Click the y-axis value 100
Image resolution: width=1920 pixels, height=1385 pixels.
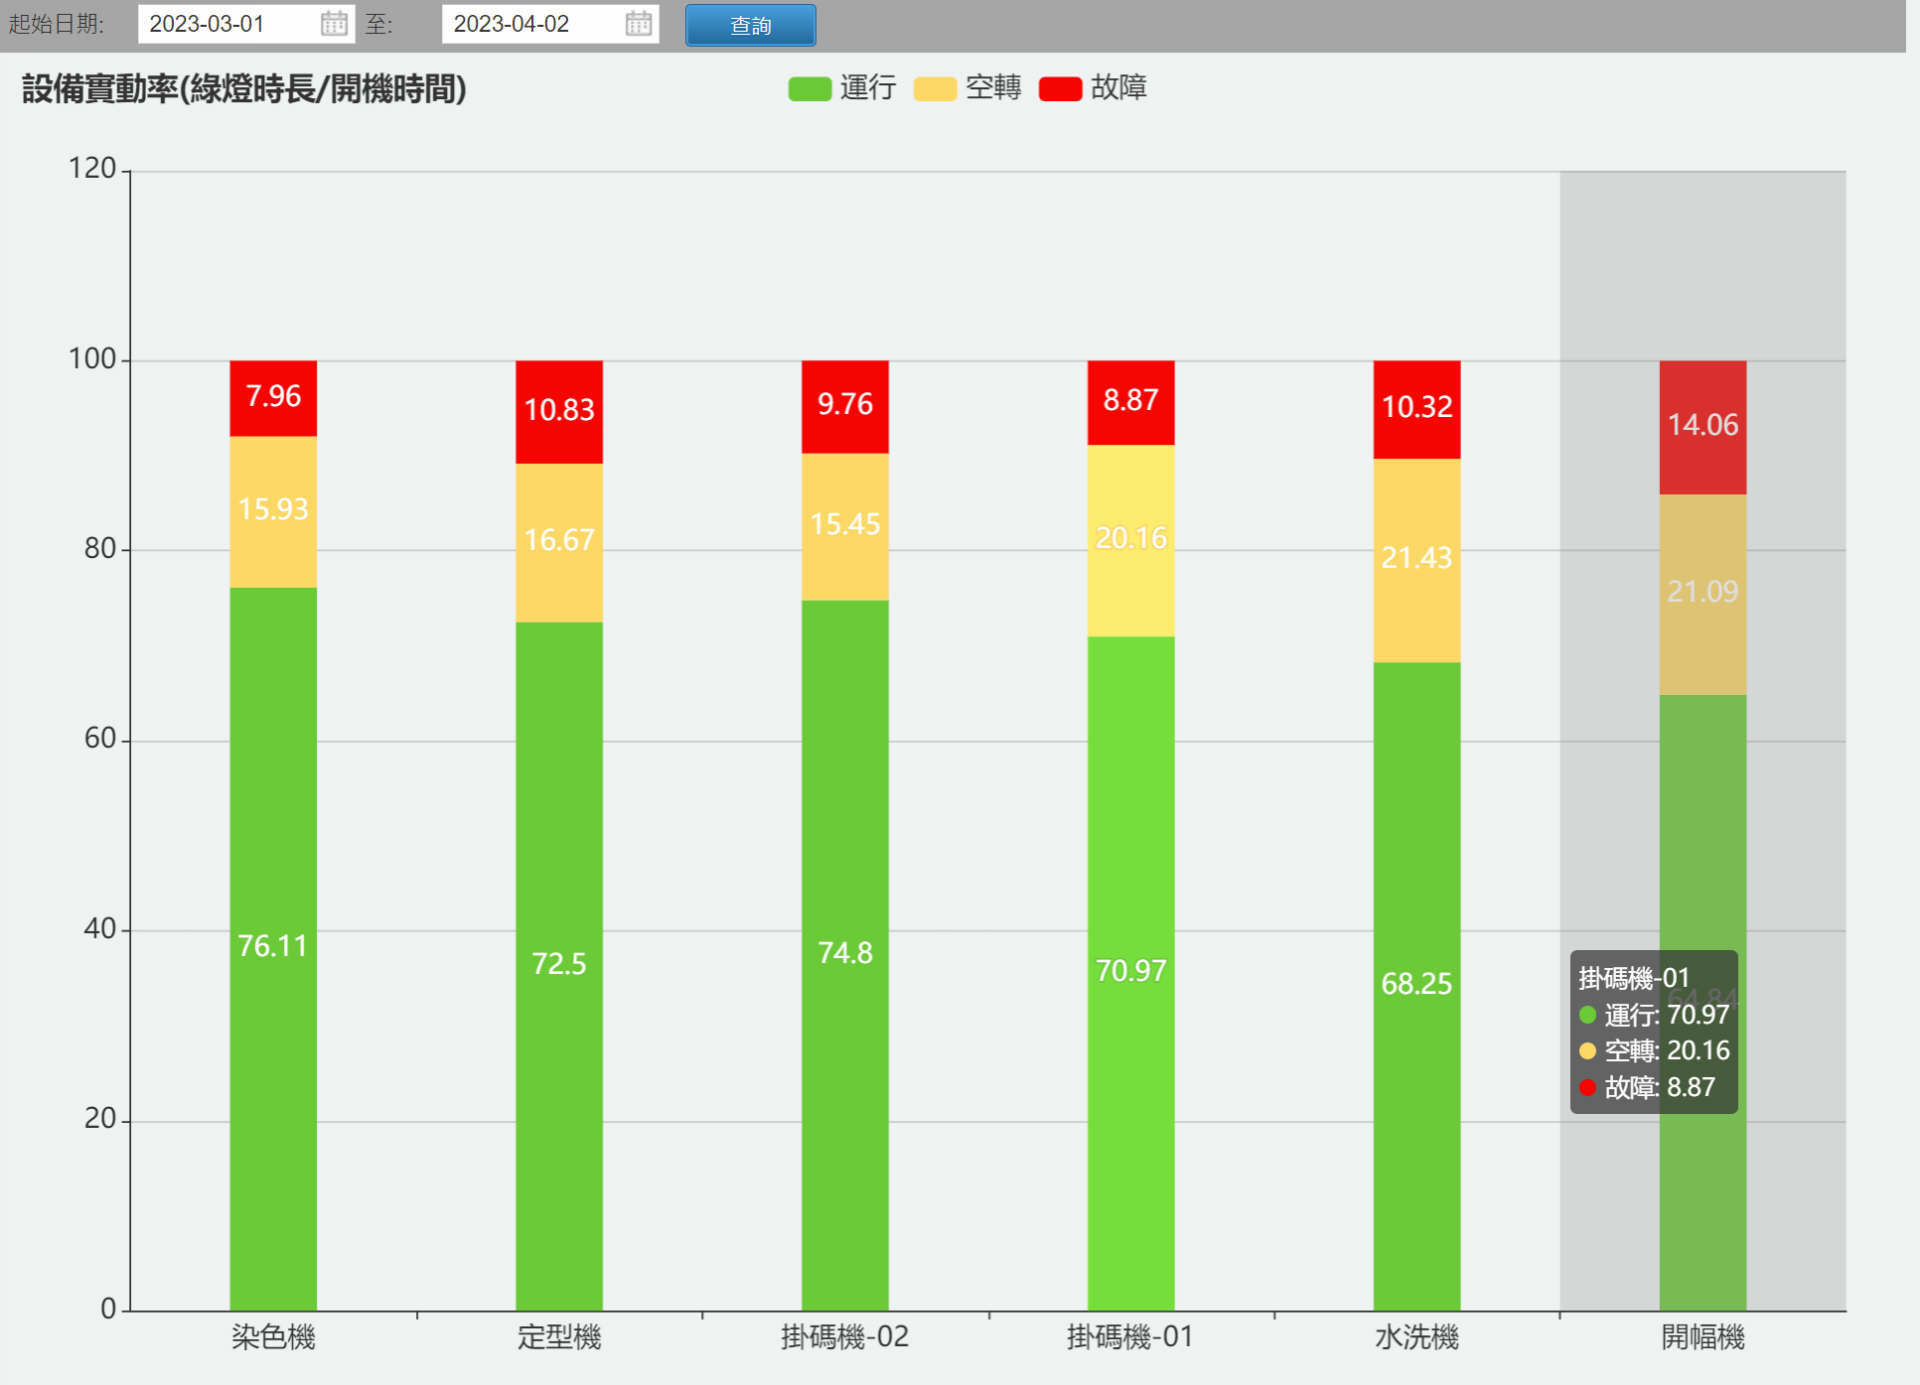click(92, 359)
